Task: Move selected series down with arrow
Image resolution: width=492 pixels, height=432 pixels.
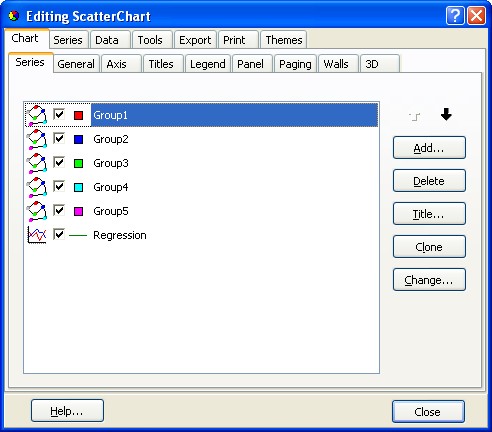Action: tap(446, 115)
